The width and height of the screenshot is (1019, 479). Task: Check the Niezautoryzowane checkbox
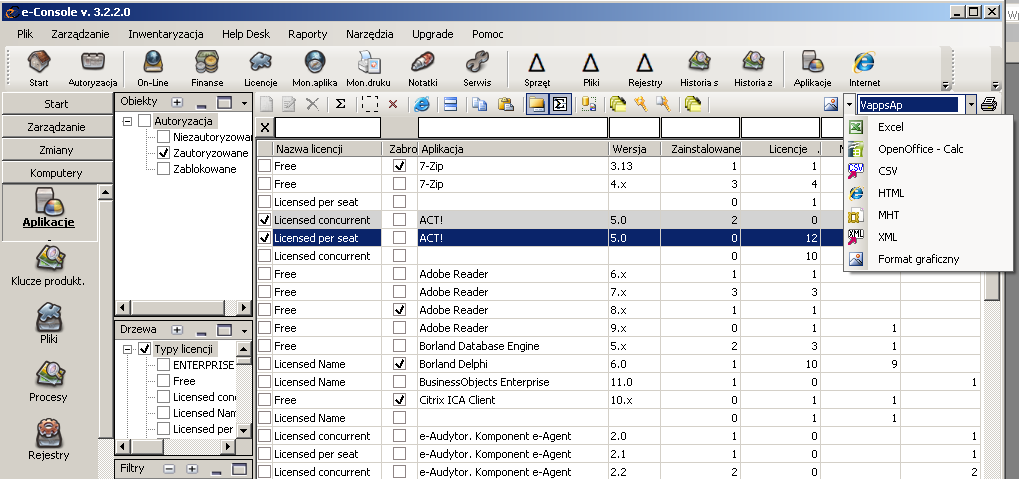[164, 137]
